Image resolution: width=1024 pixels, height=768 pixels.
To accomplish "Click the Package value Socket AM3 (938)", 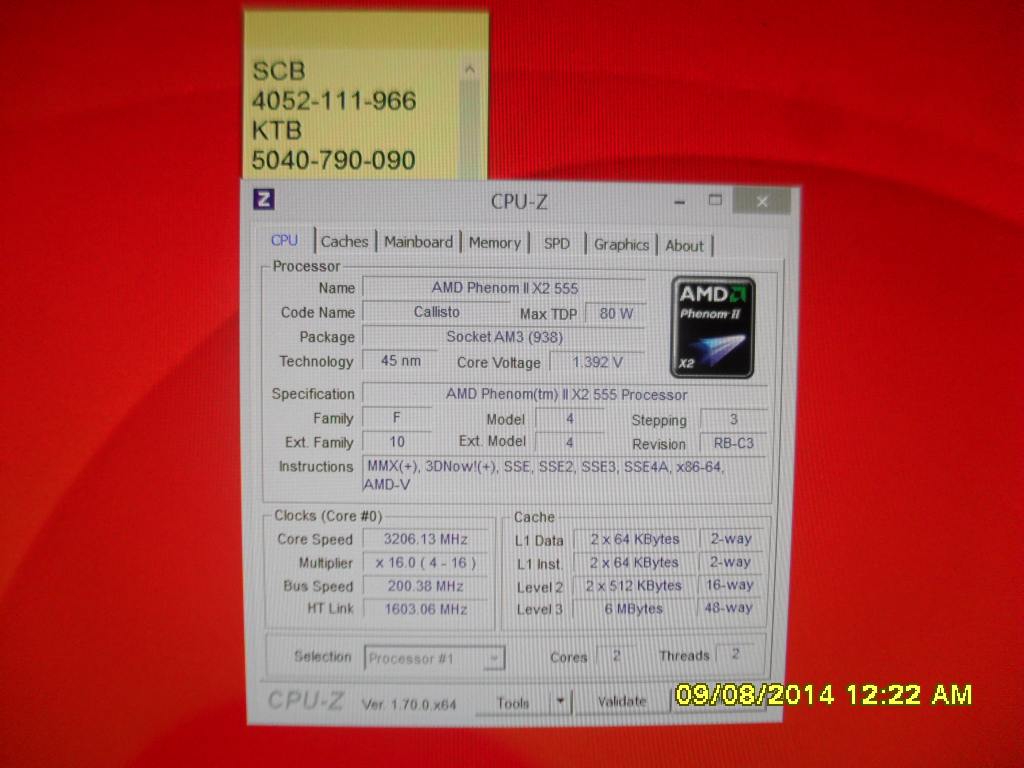I will [504, 337].
